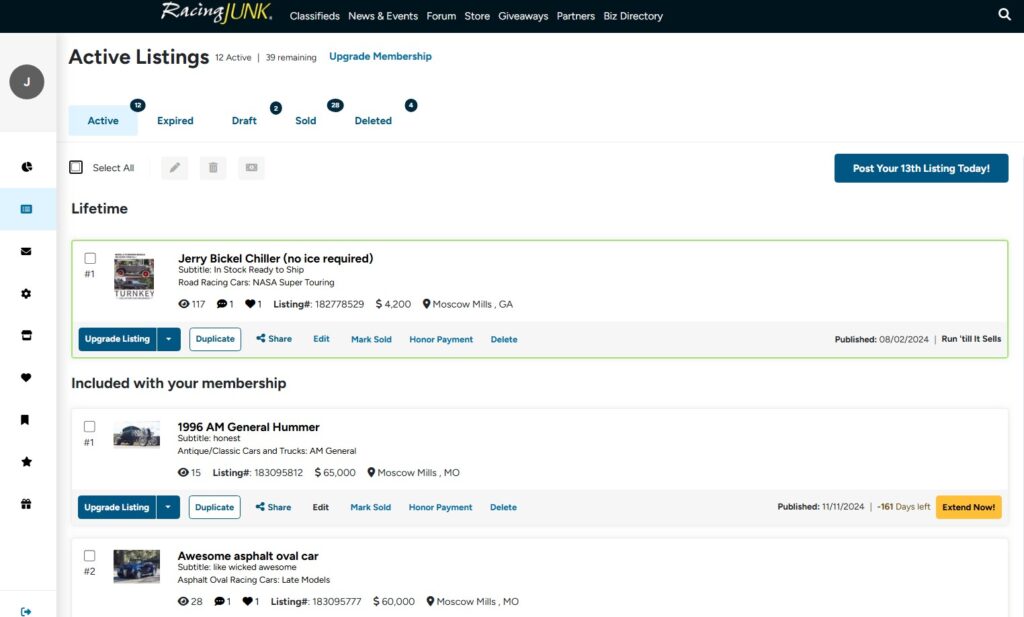The width and height of the screenshot is (1024, 617).
Task: Open the gift sidebar icon
Action: click(x=26, y=504)
